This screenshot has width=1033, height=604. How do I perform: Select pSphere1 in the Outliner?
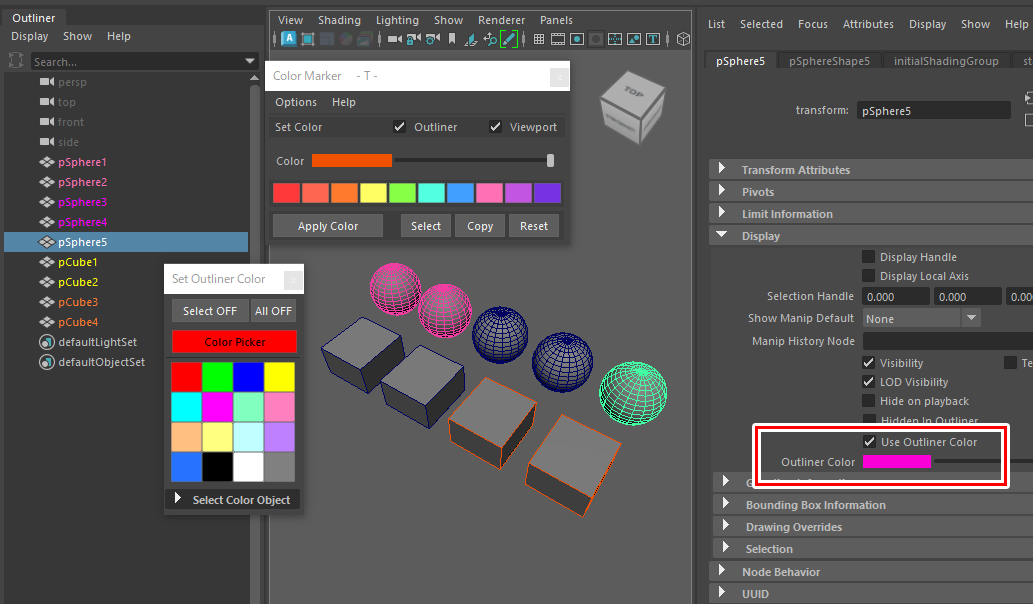(x=82, y=162)
